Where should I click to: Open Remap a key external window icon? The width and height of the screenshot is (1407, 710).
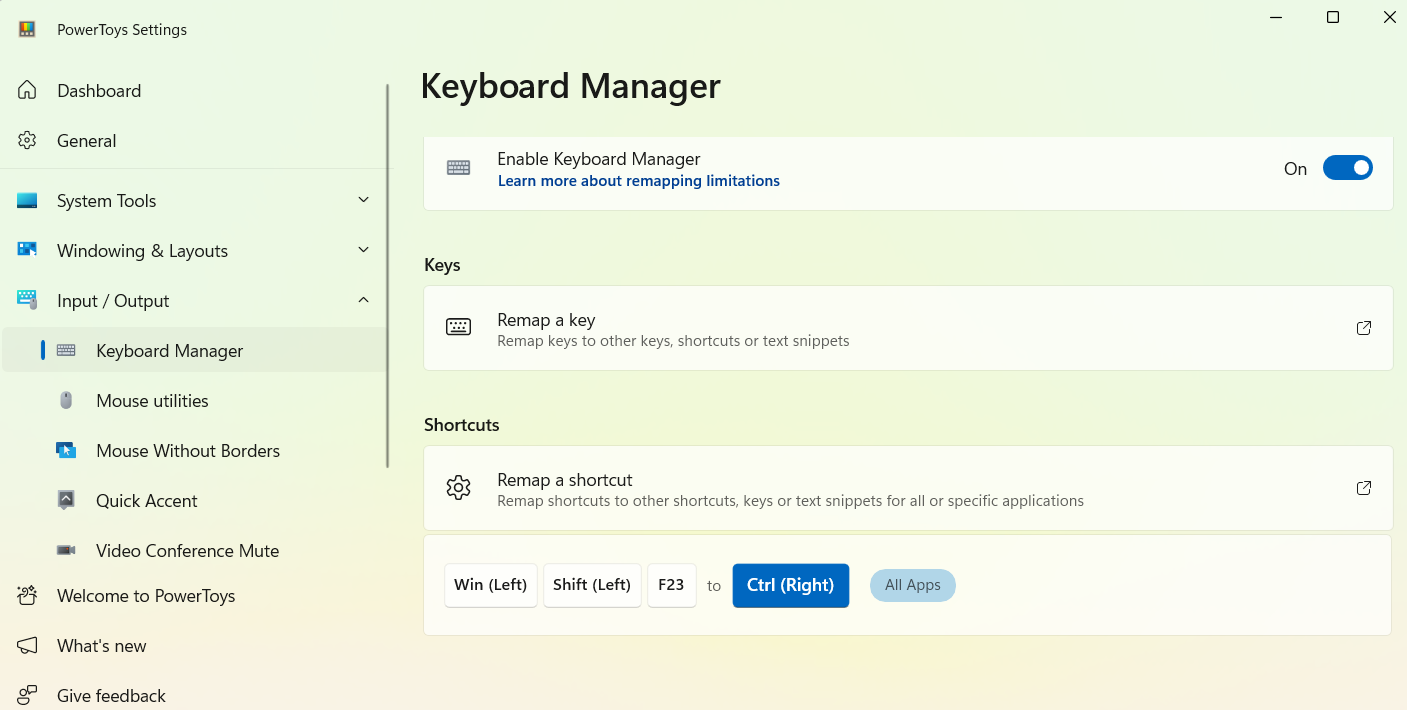(1364, 328)
